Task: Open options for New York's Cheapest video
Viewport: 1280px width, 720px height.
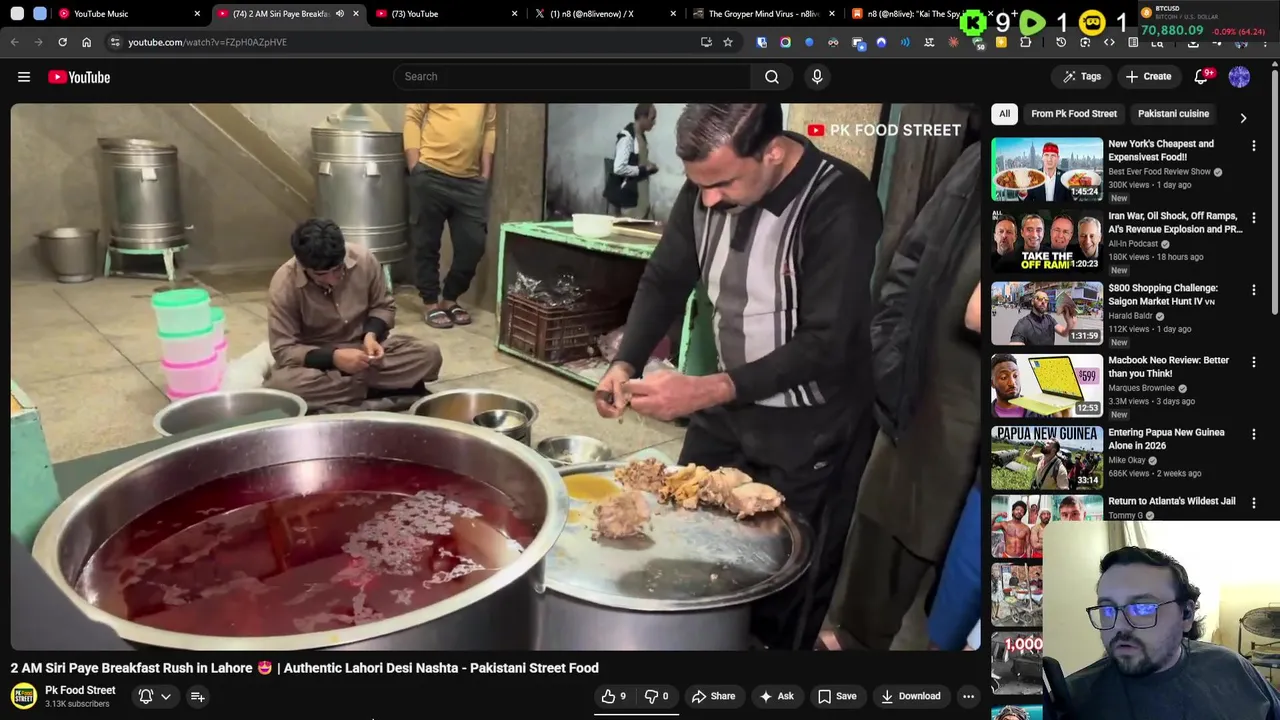Action: point(1253,146)
